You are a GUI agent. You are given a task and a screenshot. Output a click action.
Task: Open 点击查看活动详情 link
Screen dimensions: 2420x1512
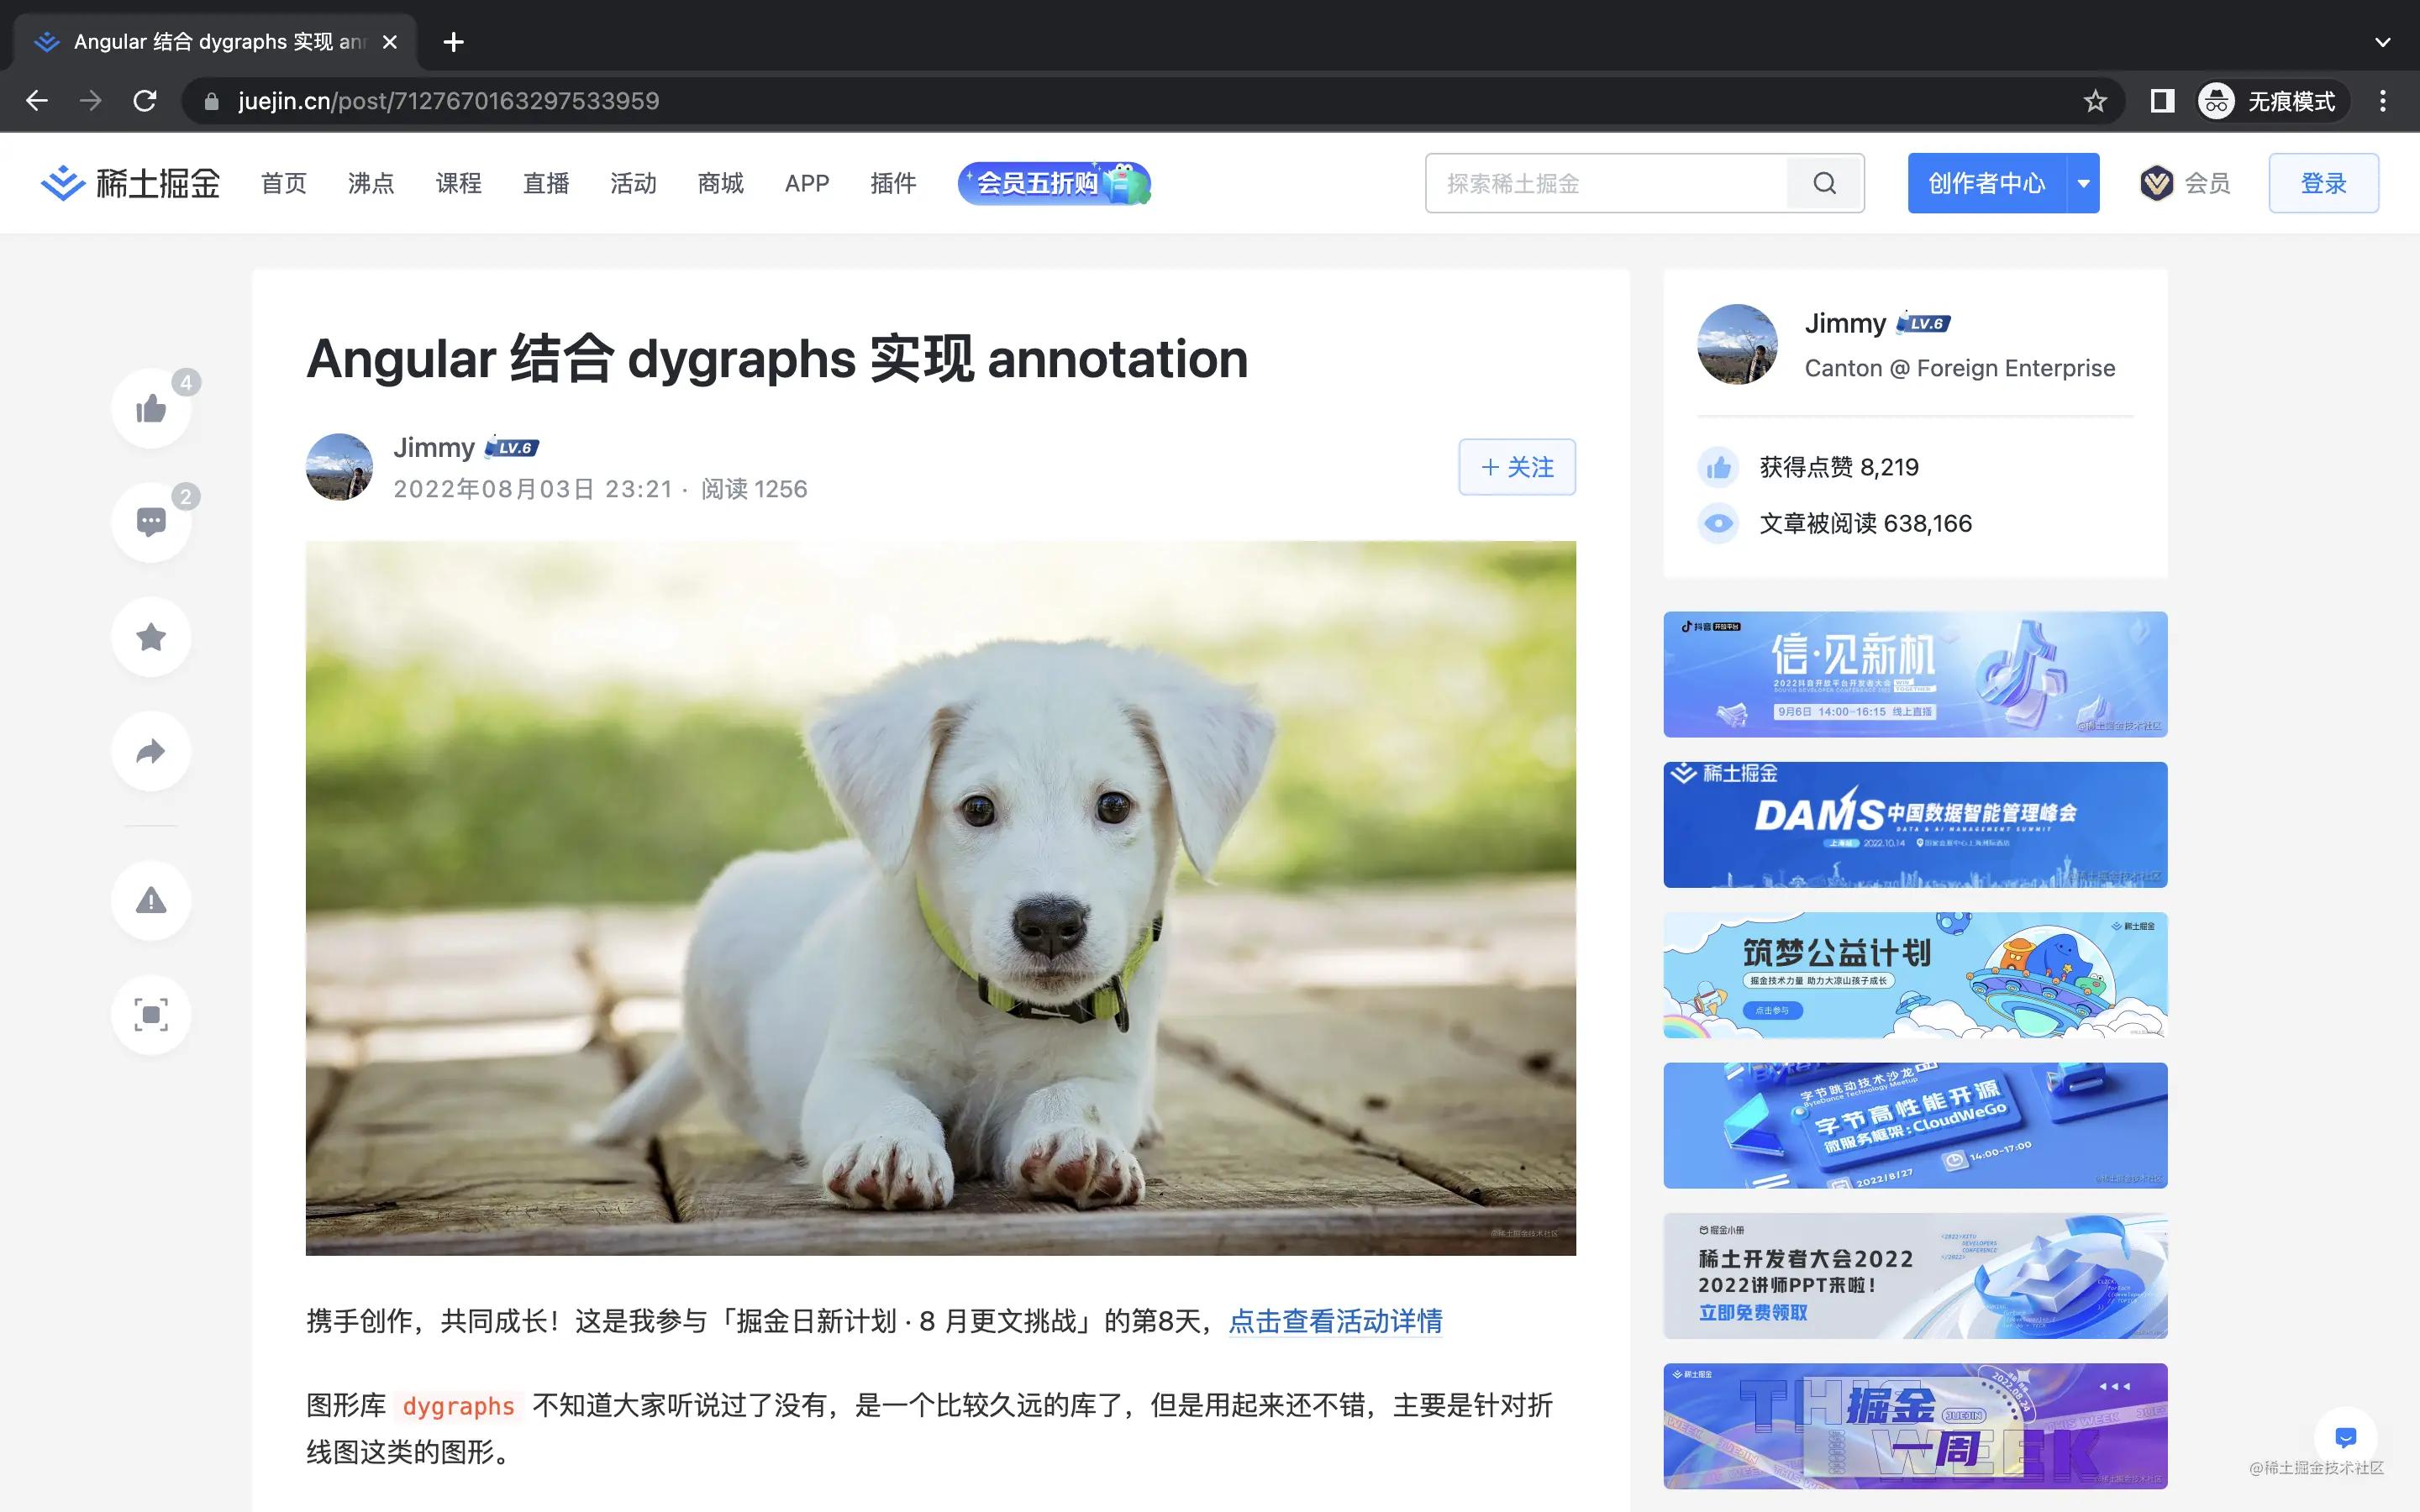point(1334,1321)
